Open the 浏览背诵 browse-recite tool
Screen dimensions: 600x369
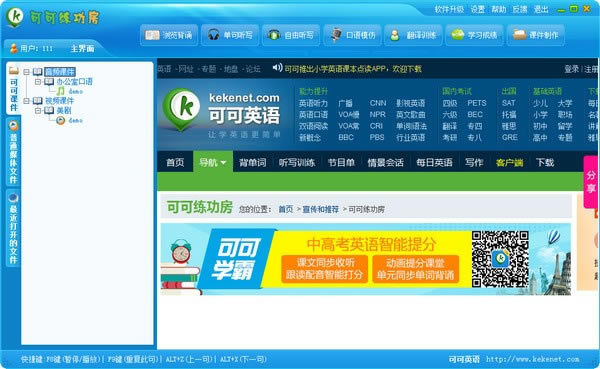(x=169, y=35)
